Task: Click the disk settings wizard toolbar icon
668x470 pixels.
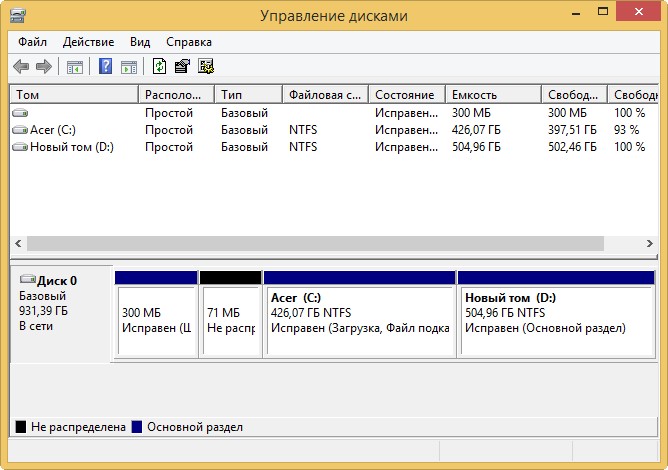Action: (x=206, y=67)
